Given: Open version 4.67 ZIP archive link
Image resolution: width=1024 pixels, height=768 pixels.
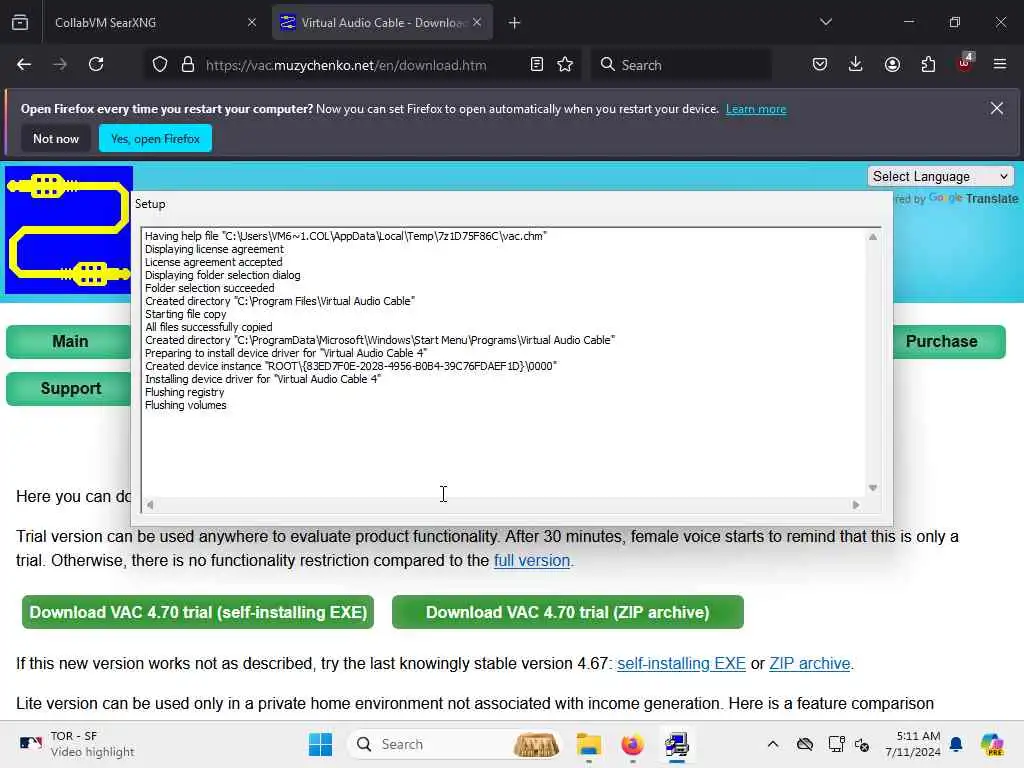Looking at the screenshot, I should (x=809, y=664).
